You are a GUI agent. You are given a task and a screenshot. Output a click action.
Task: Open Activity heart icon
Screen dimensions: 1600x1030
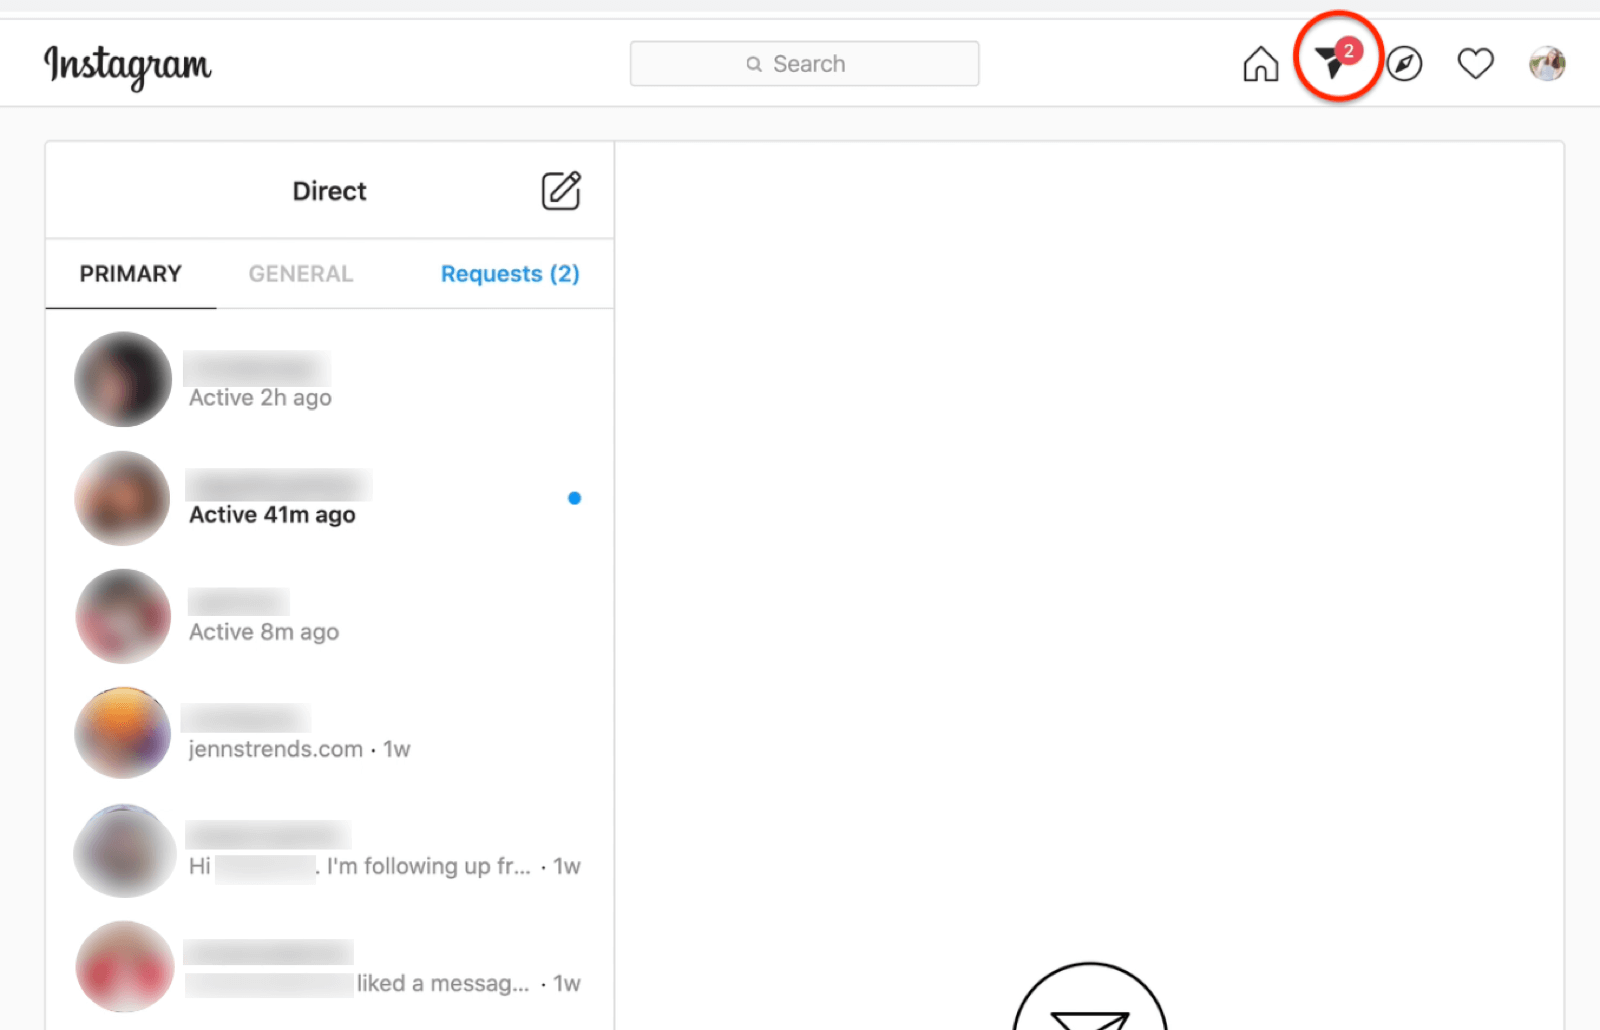pyautogui.click(x=1475, y=64)
